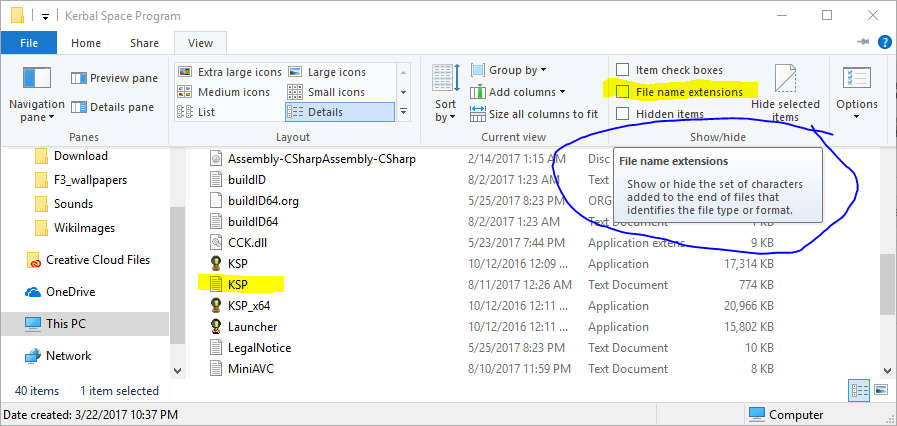The height and width of the screenshot is (426, 897).
Task: Open the Navigation pane dropdown
Action: (37, 94)
